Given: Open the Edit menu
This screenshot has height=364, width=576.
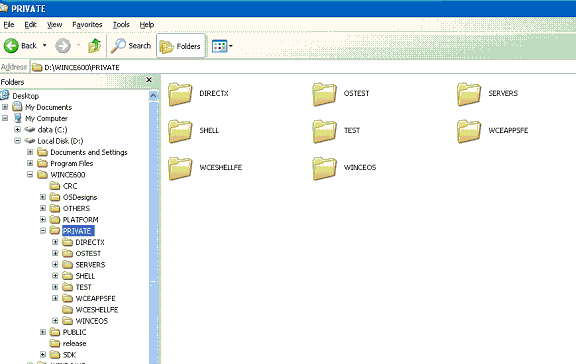Looking at the screenshot, I should (x=30, y=25).
